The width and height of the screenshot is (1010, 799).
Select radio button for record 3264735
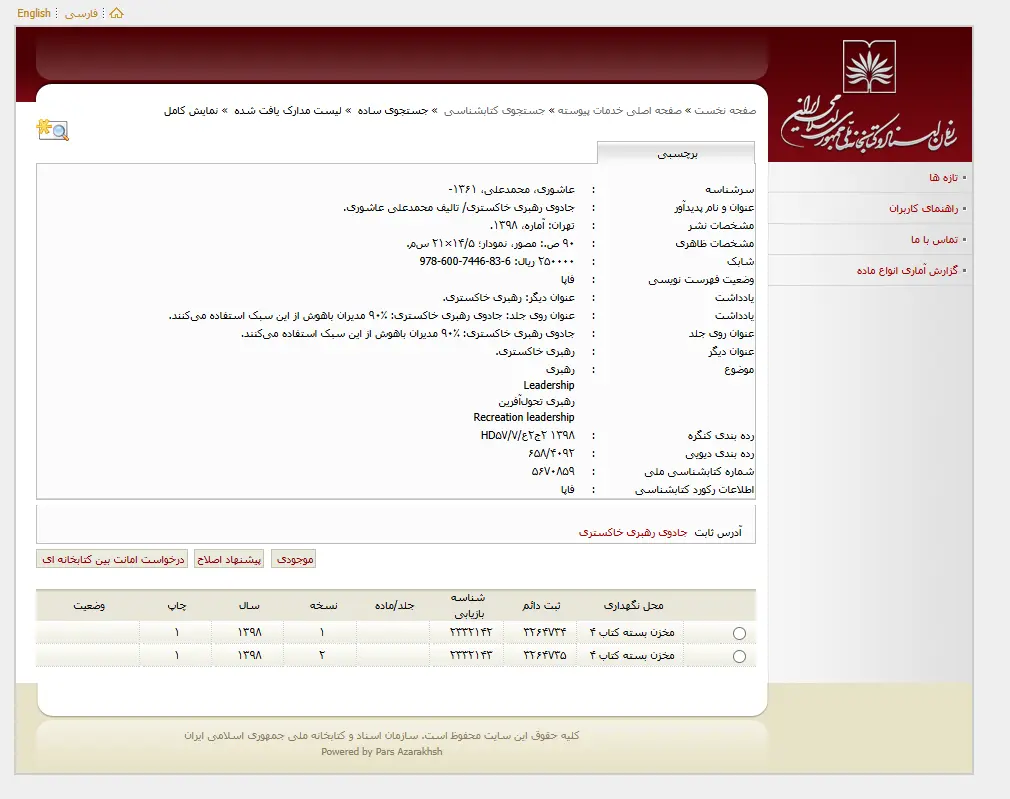click(x=739, y=656)
